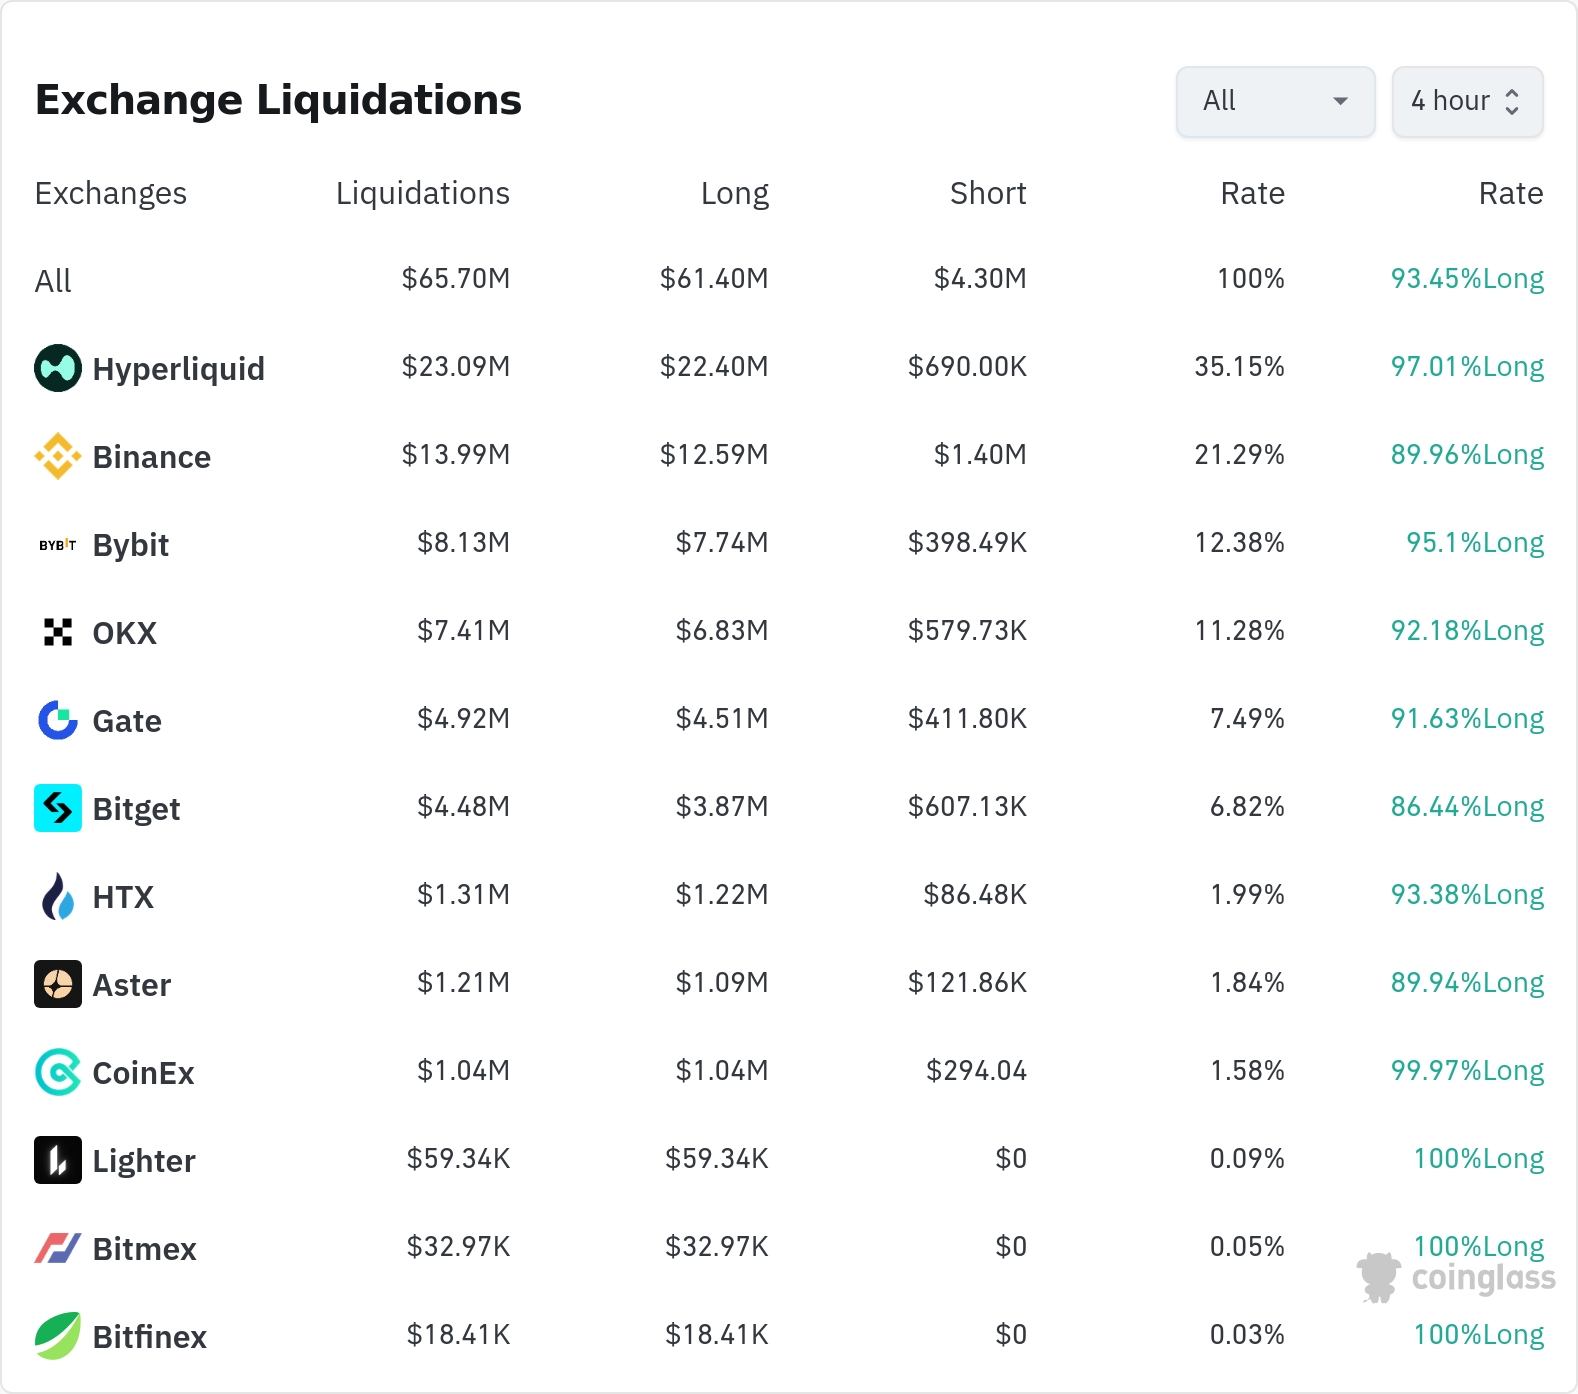1578x1394 pixels.
Task: Open the Hyperliquid exchange name link
Action: coord(178,369)
